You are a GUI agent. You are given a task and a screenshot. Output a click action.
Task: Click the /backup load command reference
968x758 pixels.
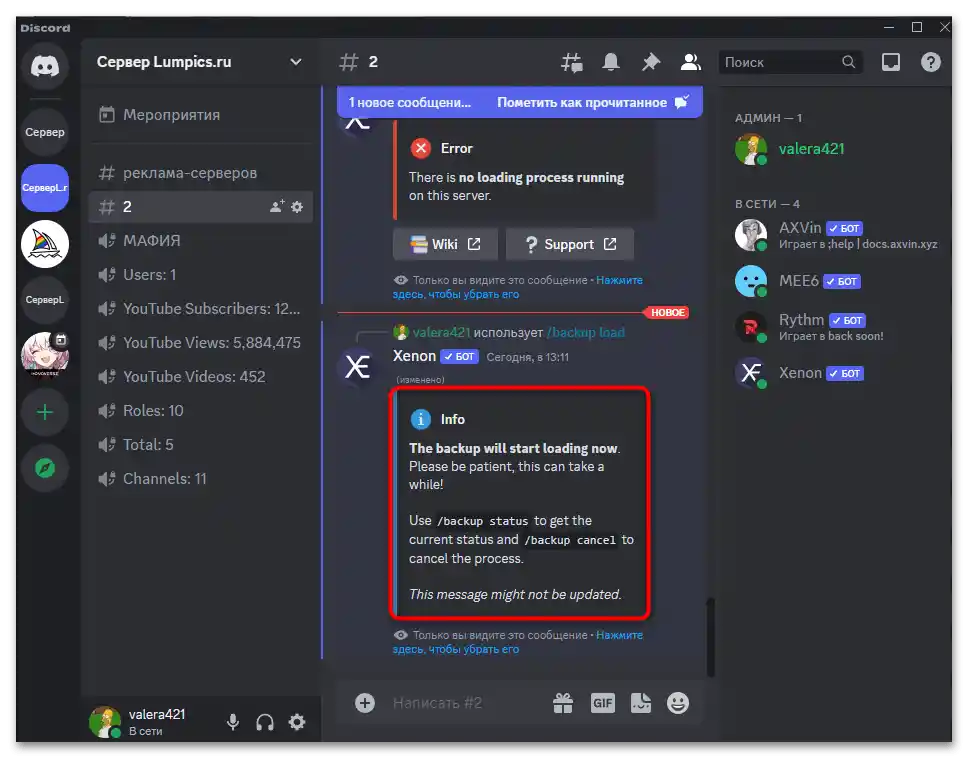(585, 333)
